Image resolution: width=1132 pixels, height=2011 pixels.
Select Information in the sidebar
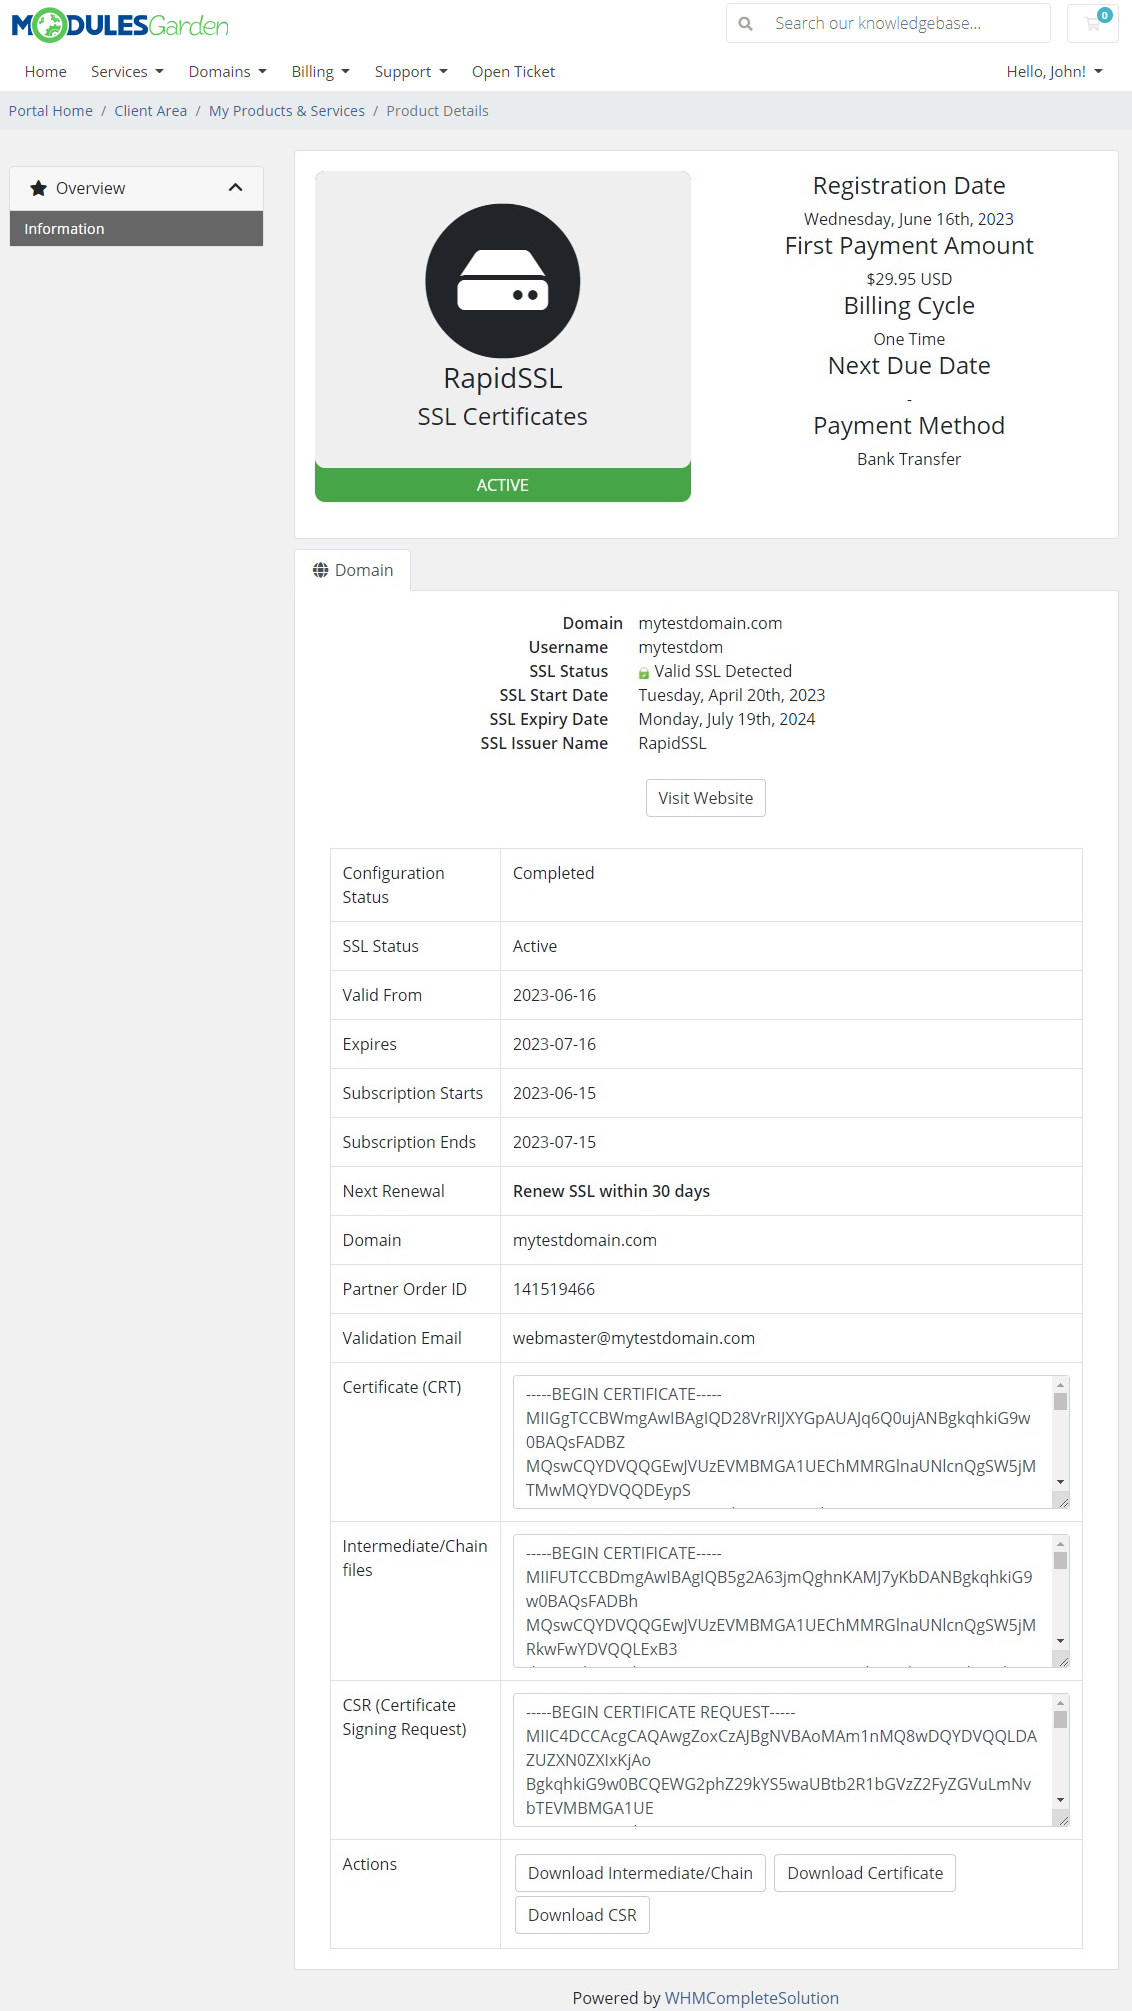click(136, 229)
